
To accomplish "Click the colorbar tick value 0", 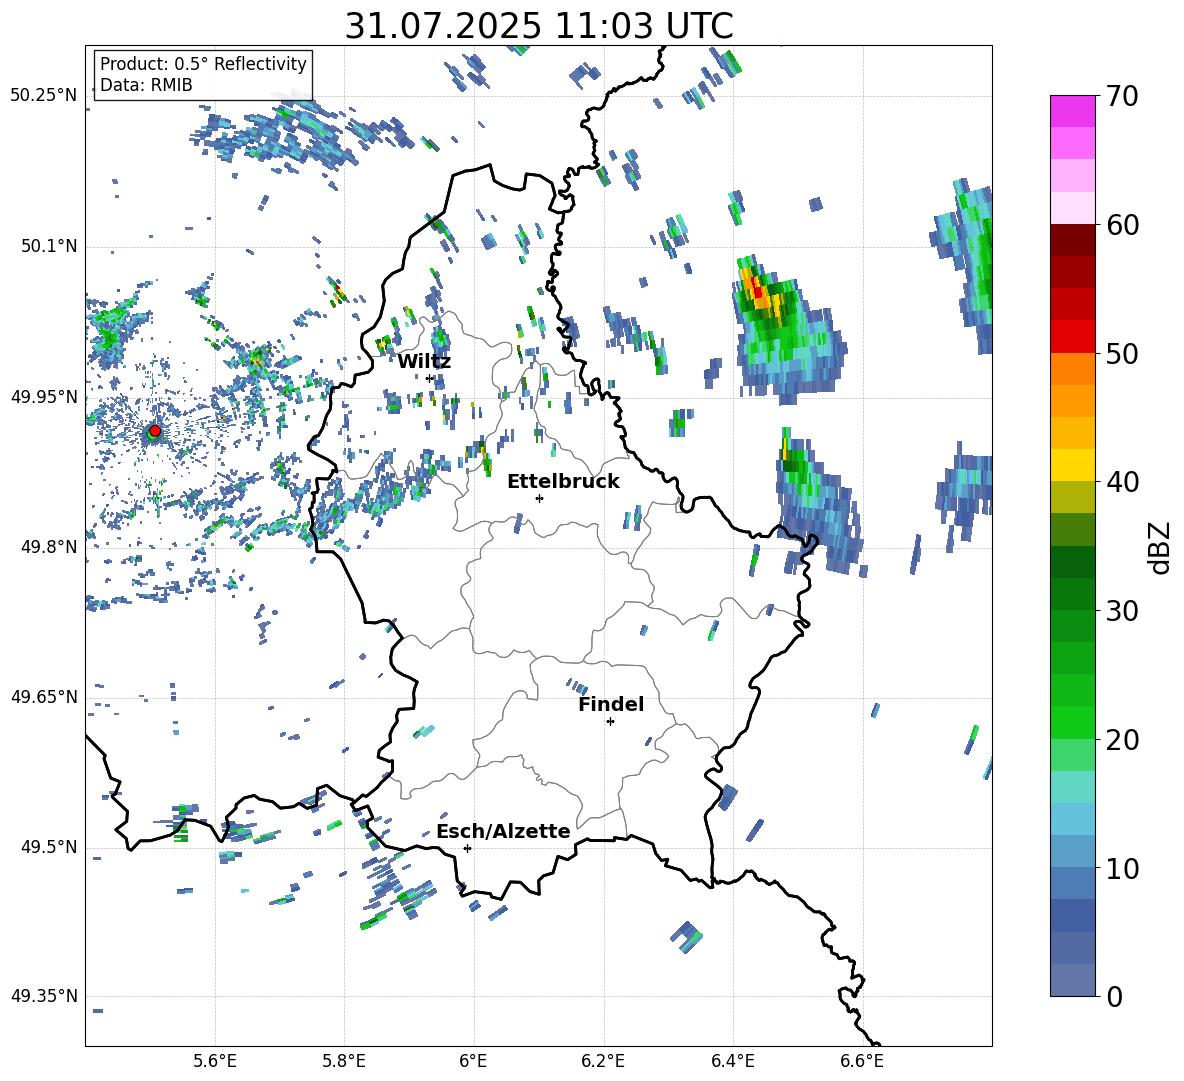I will [1114, 996].
